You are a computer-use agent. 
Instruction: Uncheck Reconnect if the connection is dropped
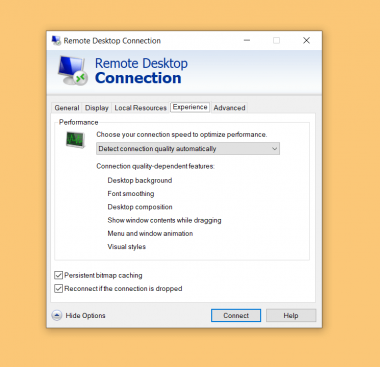pyautogui.click(x=58, y=289)
